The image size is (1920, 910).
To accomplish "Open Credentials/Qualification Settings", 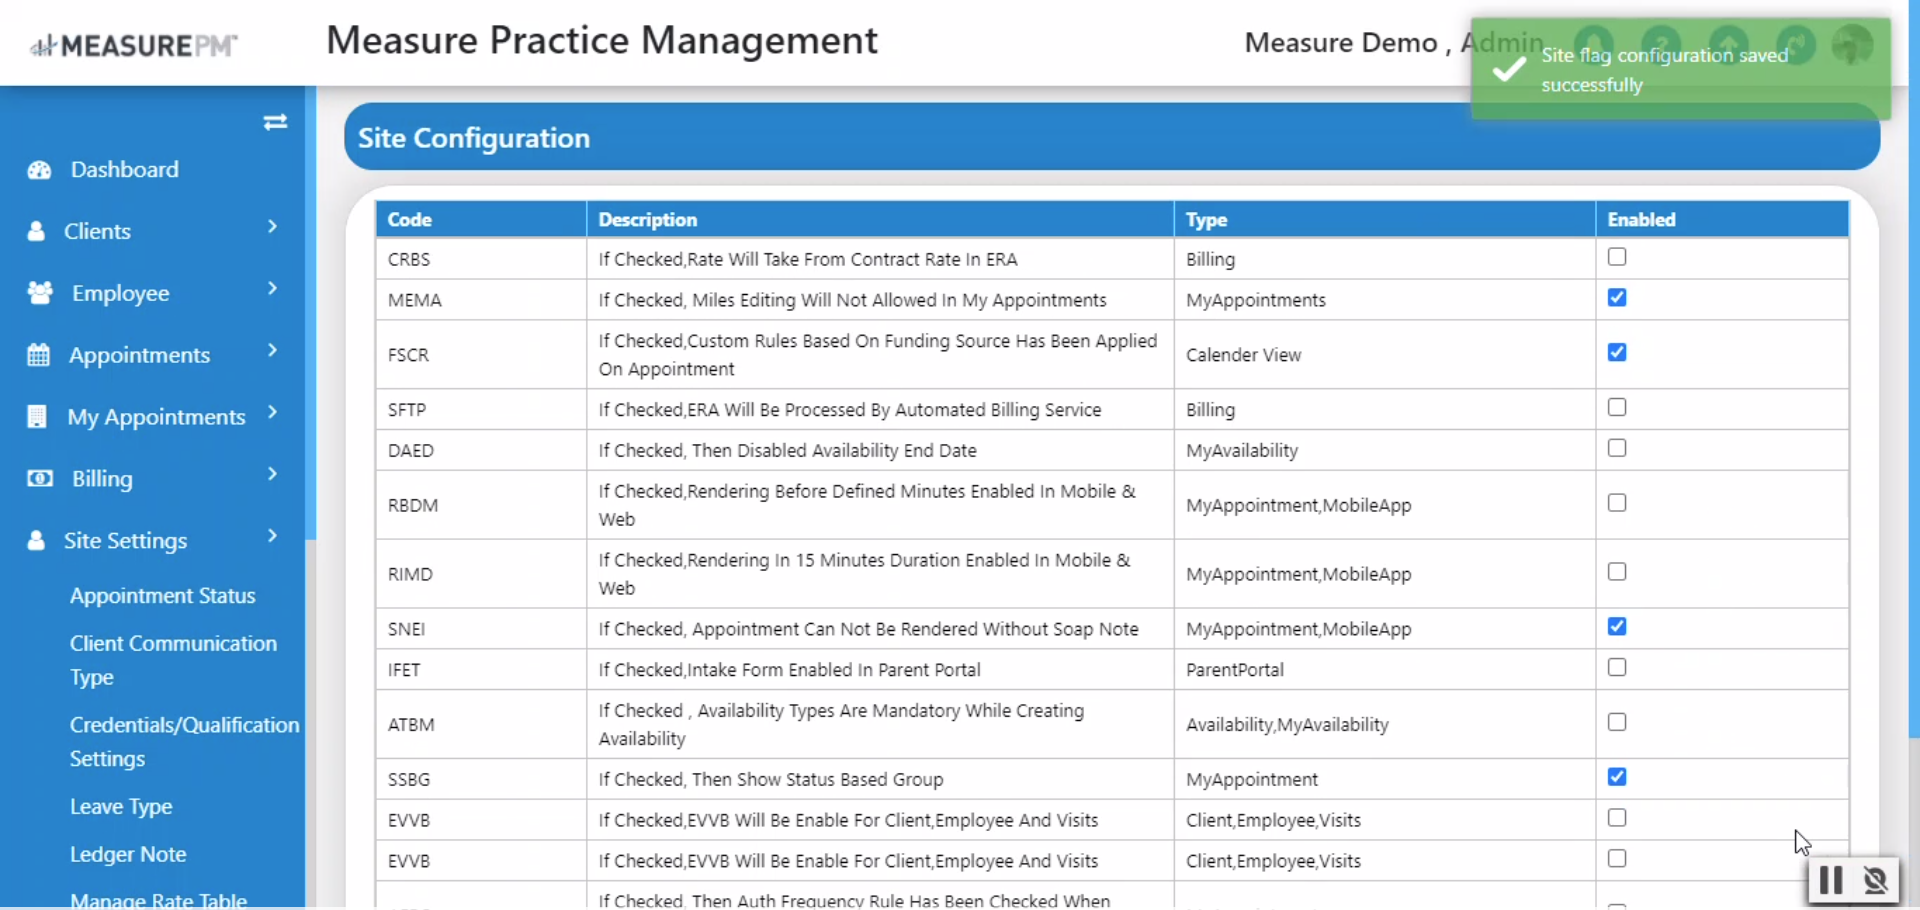I will (184, 741).
